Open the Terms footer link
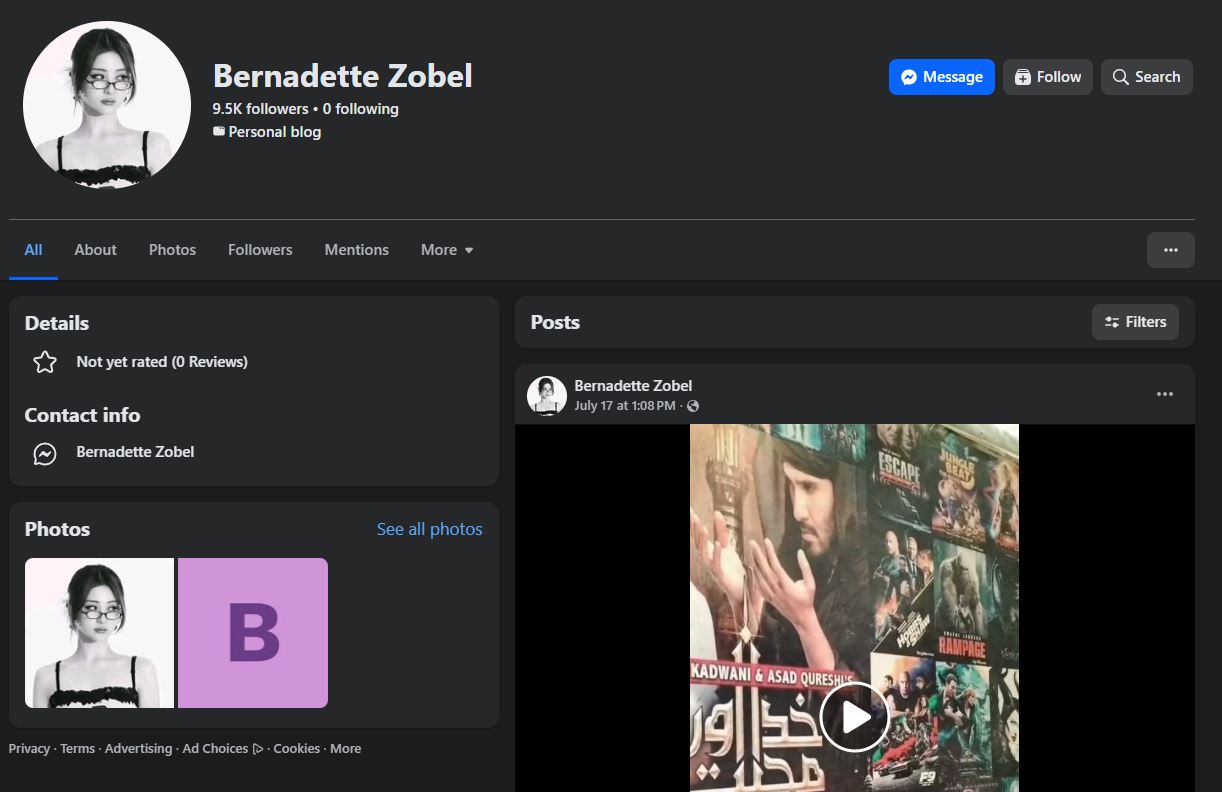Viewport: 1222px width, 792px height. 77,749
